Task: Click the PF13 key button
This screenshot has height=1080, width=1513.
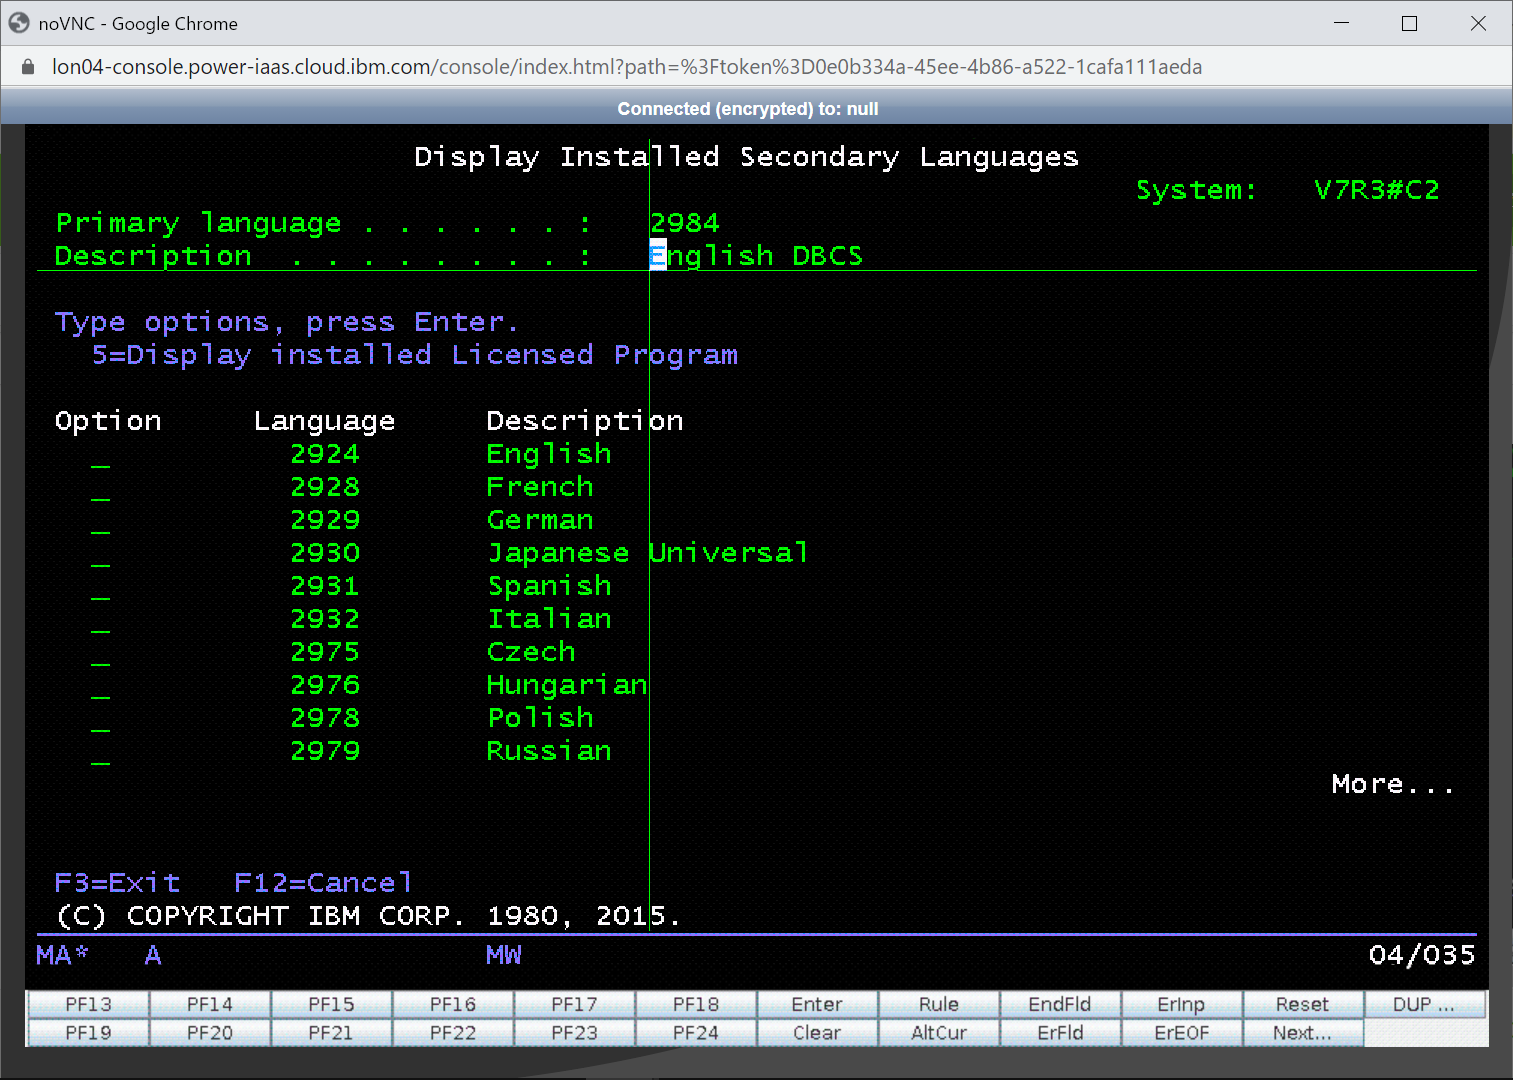Action: tap(88, 1004)
